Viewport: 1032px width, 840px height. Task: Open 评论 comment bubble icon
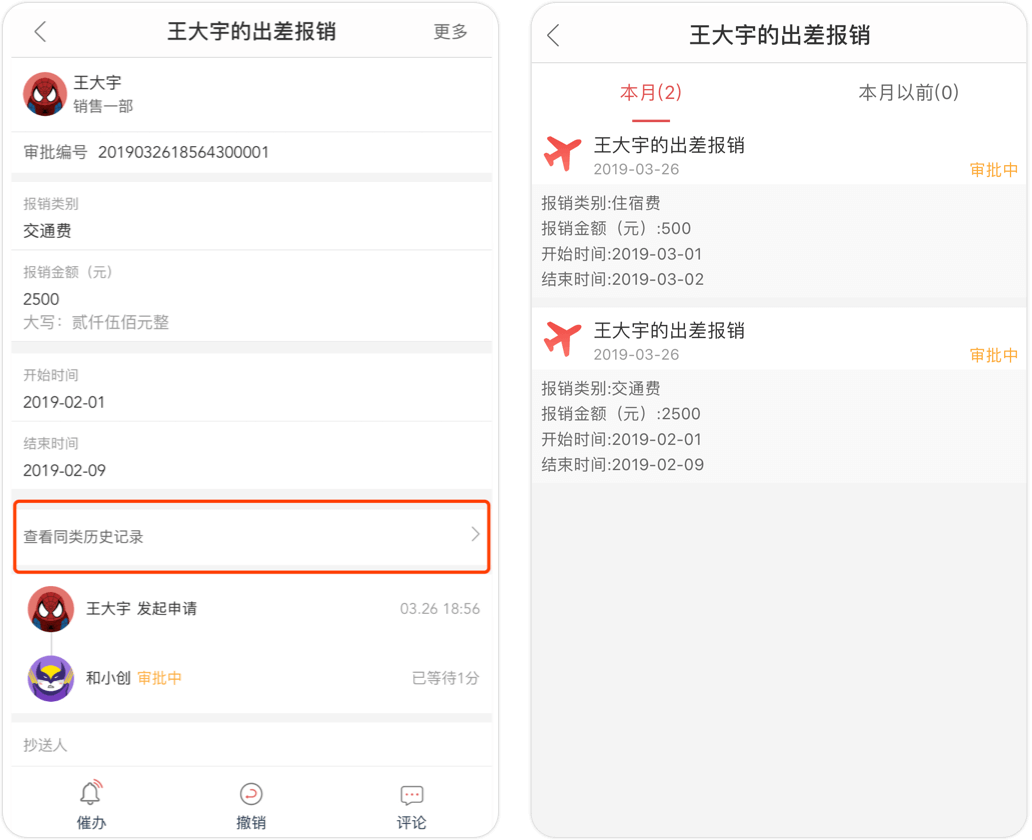pyautogui.click(x=412, y=795)
